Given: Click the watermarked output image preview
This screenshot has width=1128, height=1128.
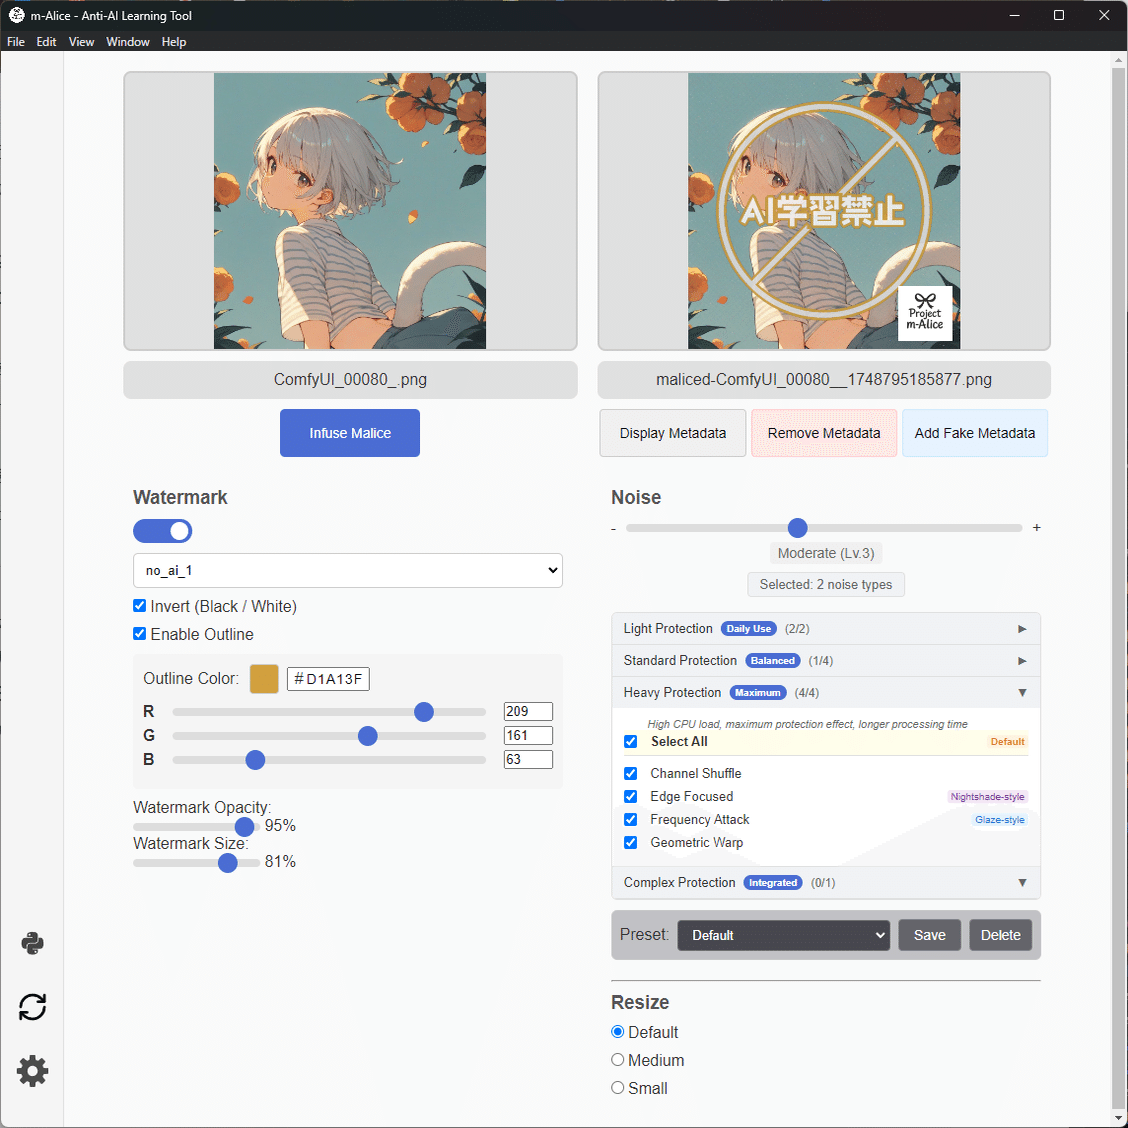Looking at the screenshot, I should coord(824,211).
